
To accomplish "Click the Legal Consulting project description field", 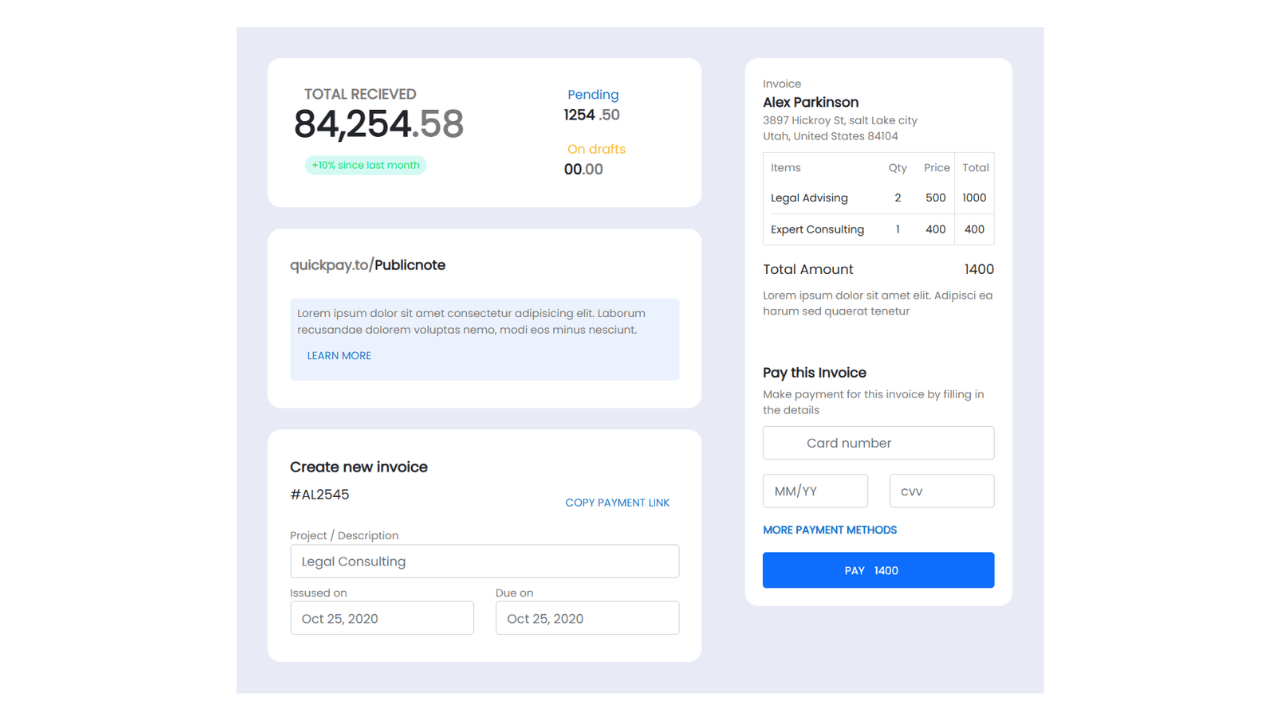I will click(x=484, y=561).
